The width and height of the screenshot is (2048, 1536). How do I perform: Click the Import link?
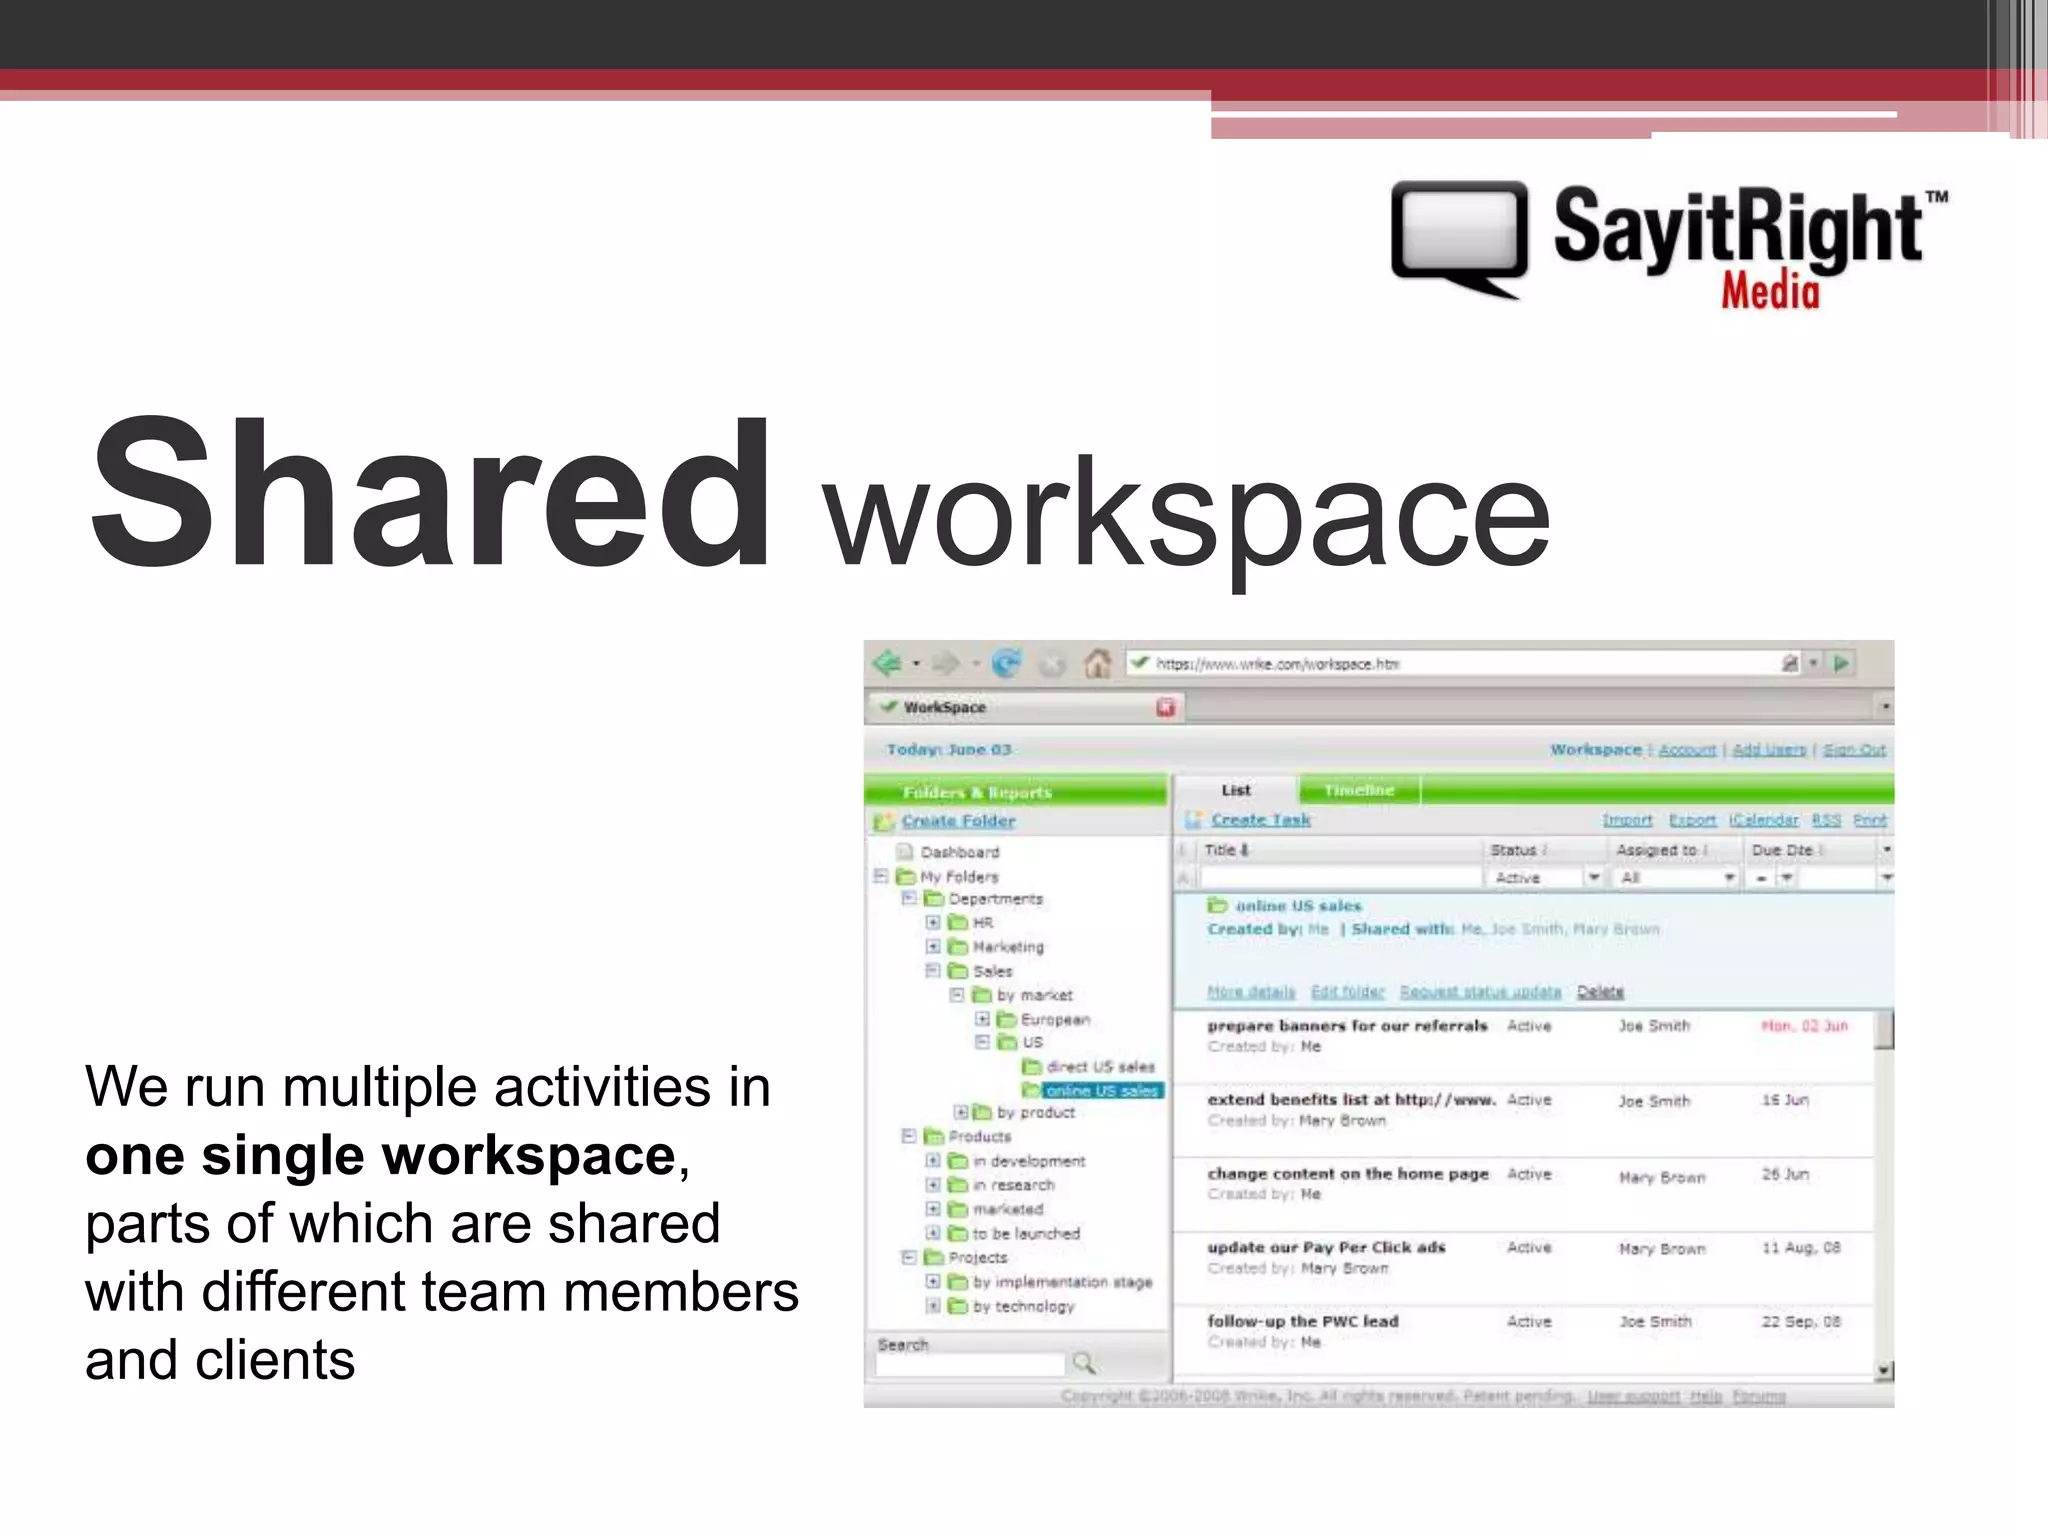[x=1627, y=820]
